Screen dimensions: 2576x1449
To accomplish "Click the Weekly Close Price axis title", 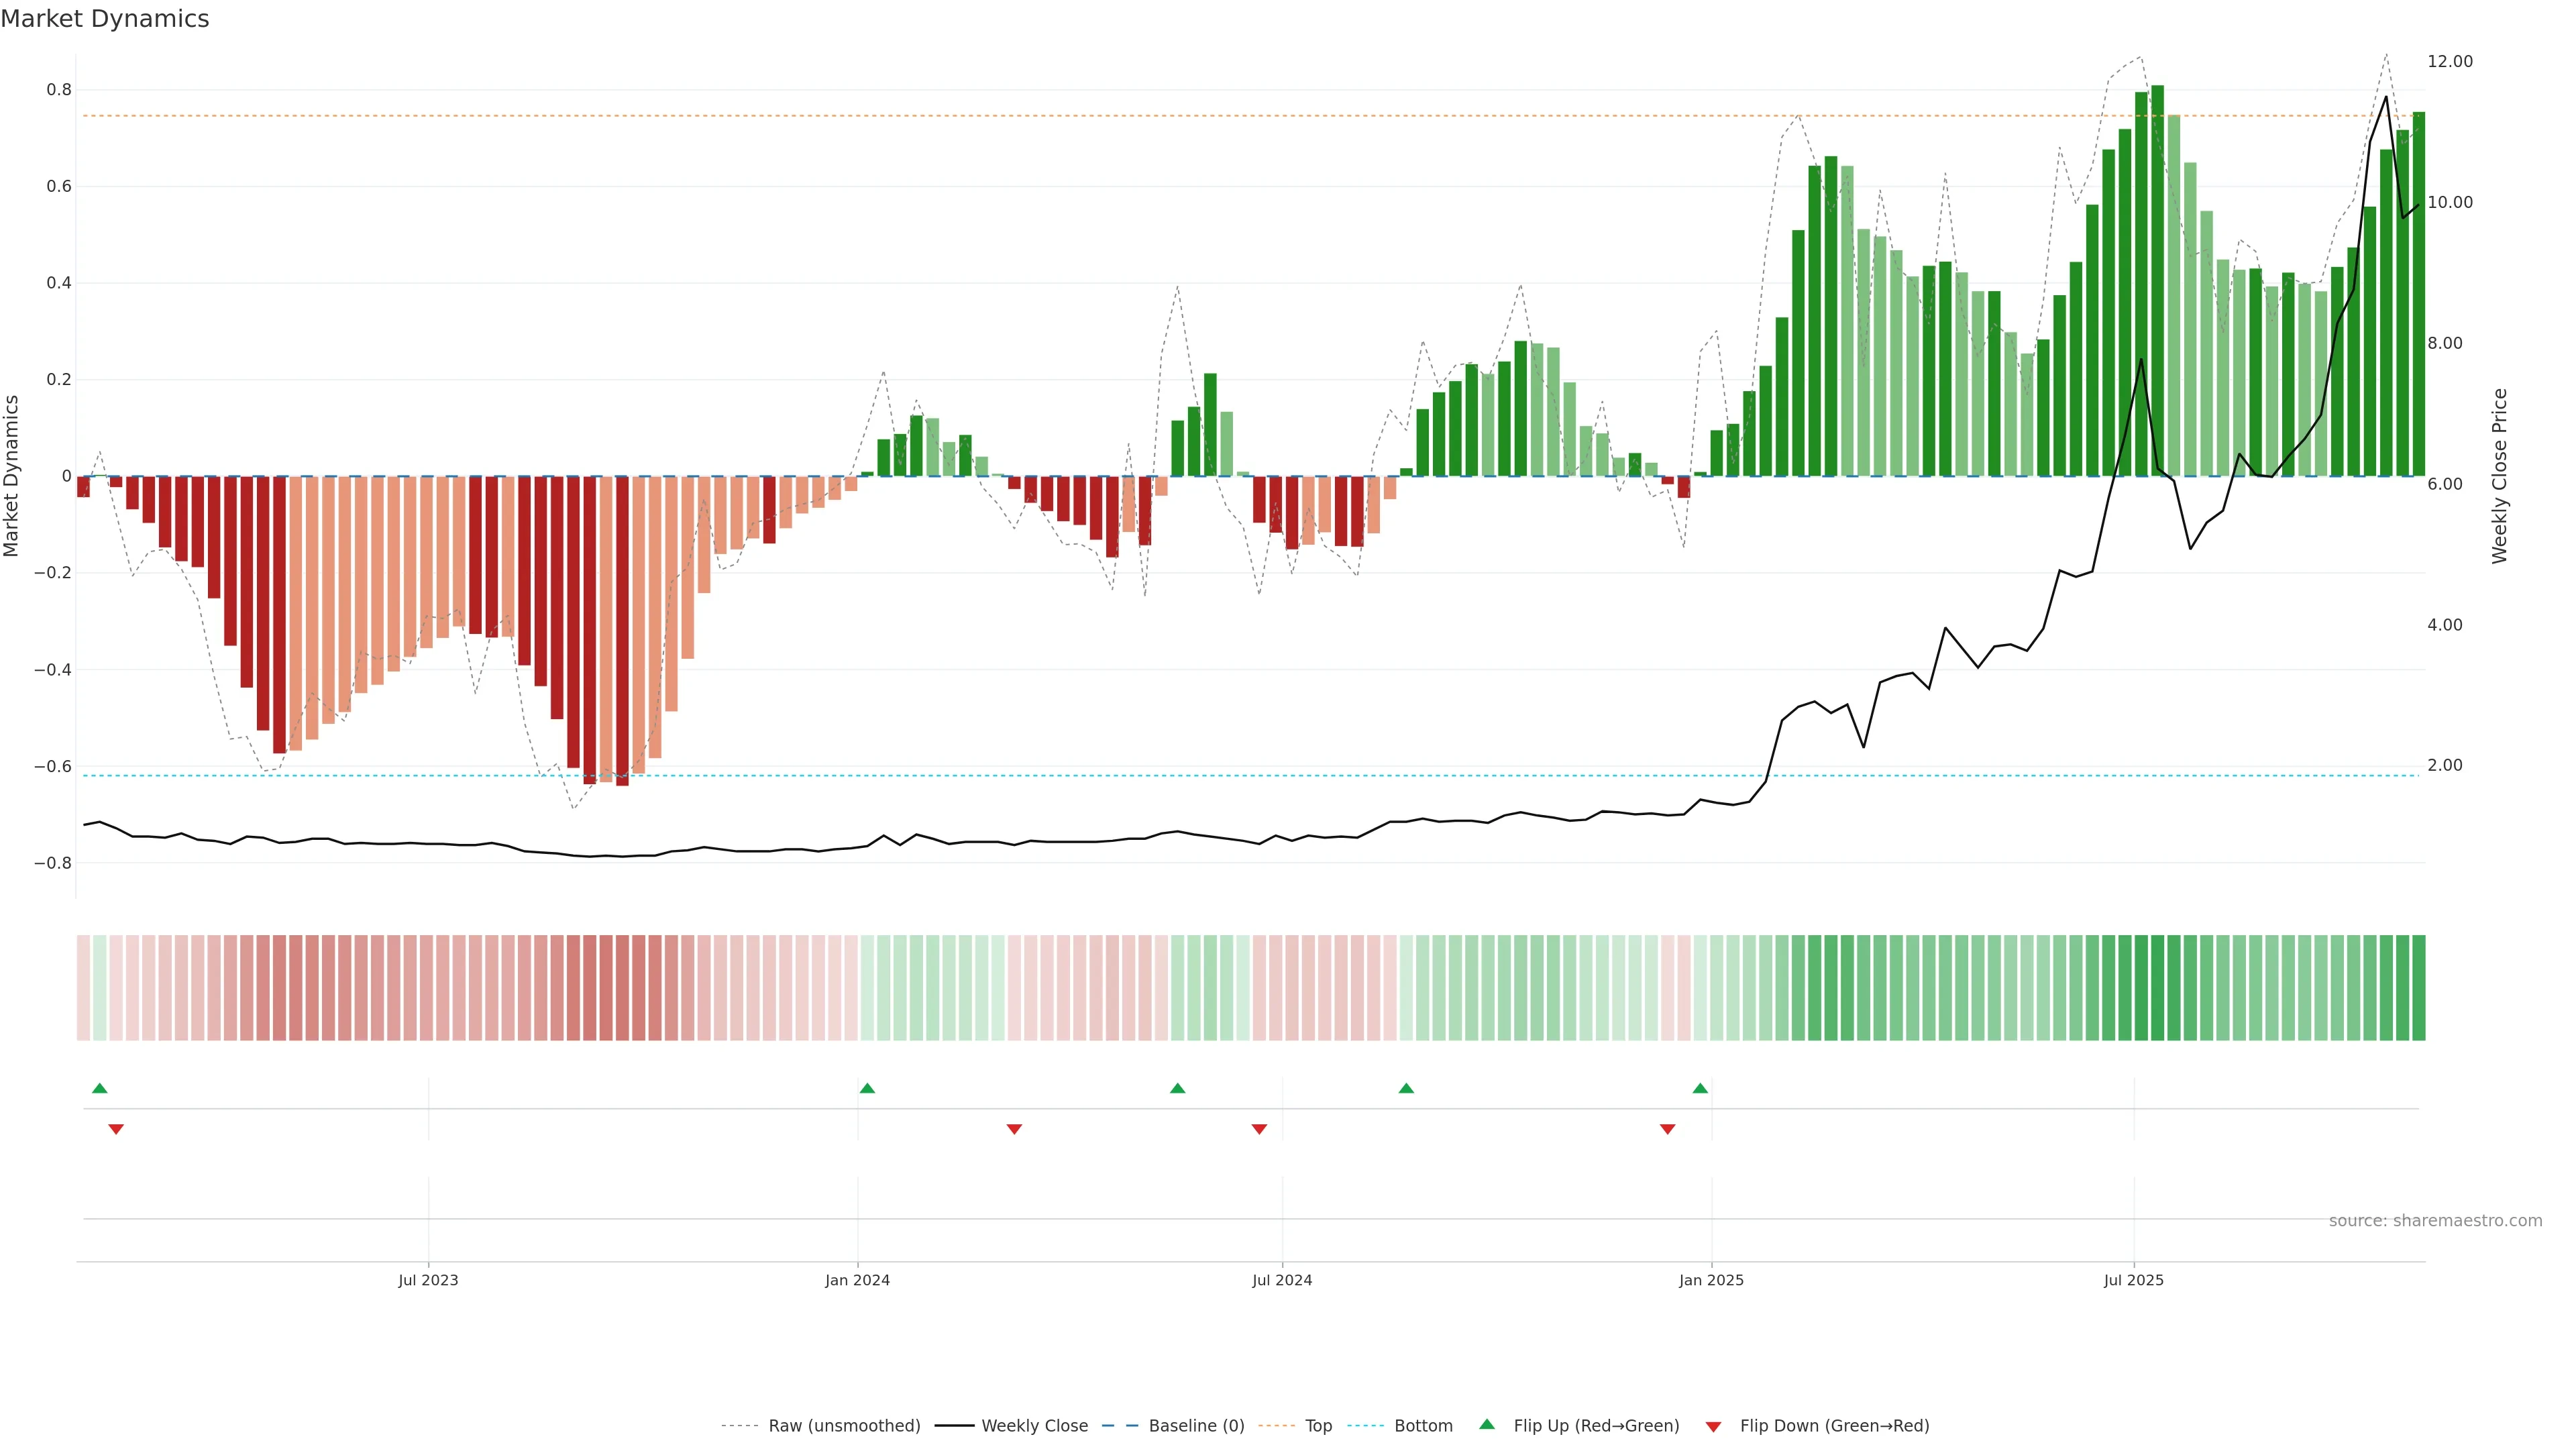I will click(x=2499, y=476).
